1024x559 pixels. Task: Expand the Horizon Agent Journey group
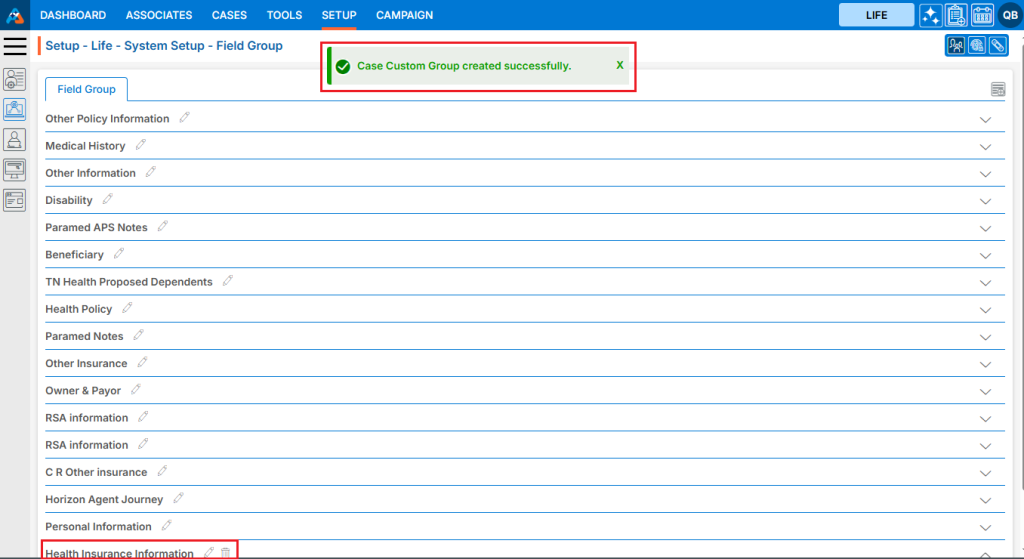coord(985,500)
